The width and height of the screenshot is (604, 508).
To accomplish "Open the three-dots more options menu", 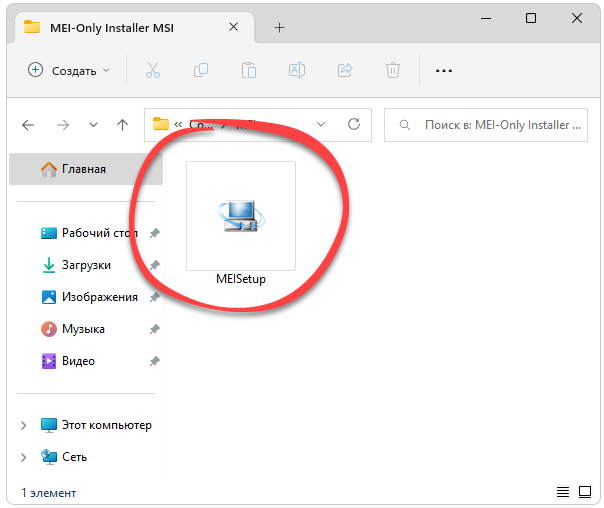I will 444,71.
